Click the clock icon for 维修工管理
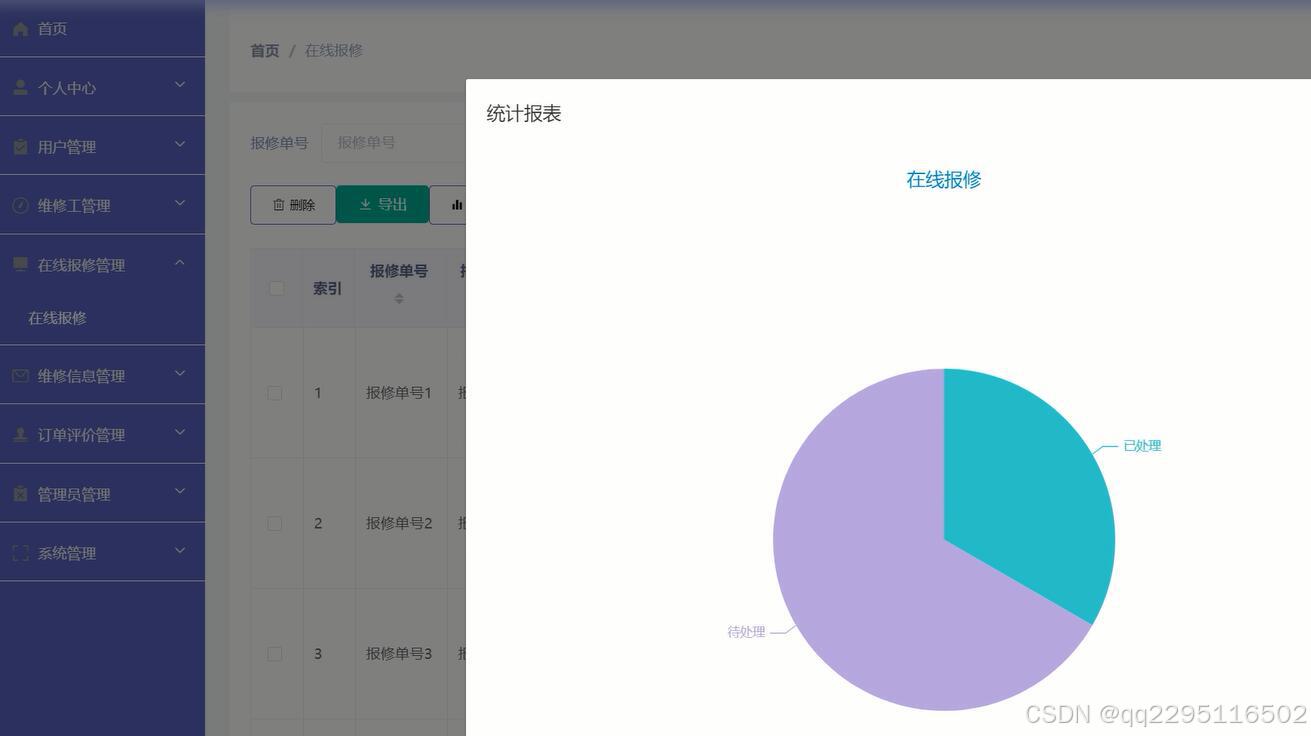 tap(19, 205)
